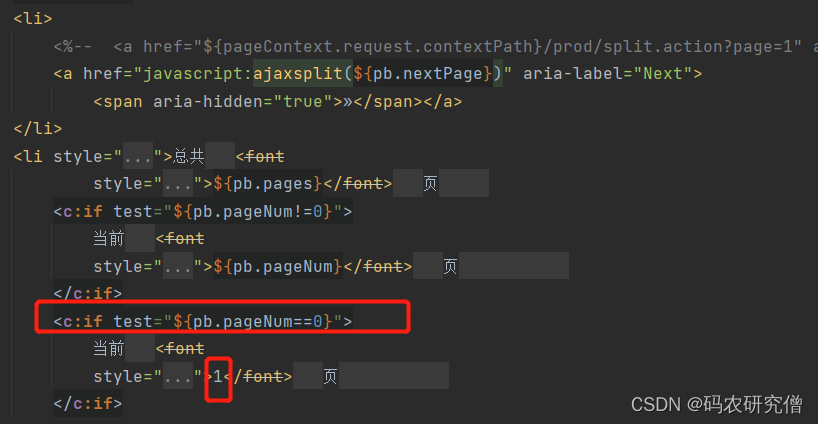The width and height of the screenshot is (818, 424).
Task: Click the » character in span
Action: [x=347, y=101]
